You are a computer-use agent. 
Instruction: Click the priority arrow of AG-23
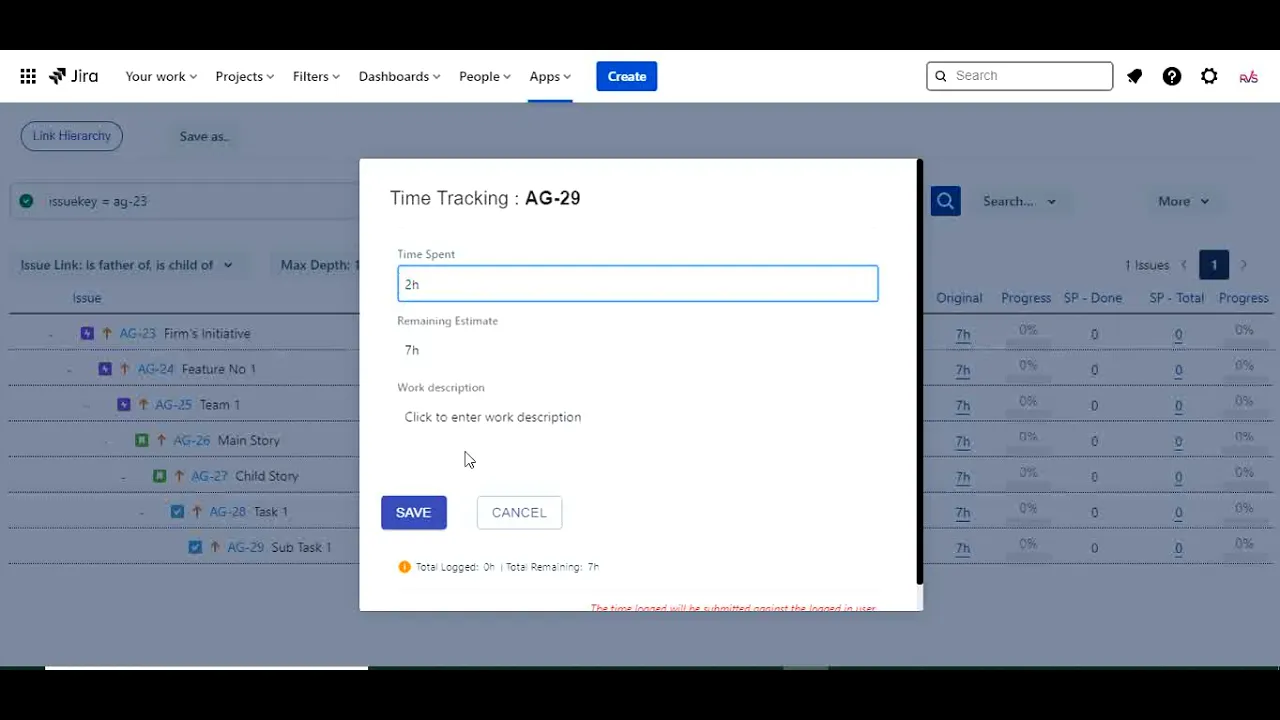[107, 333]
